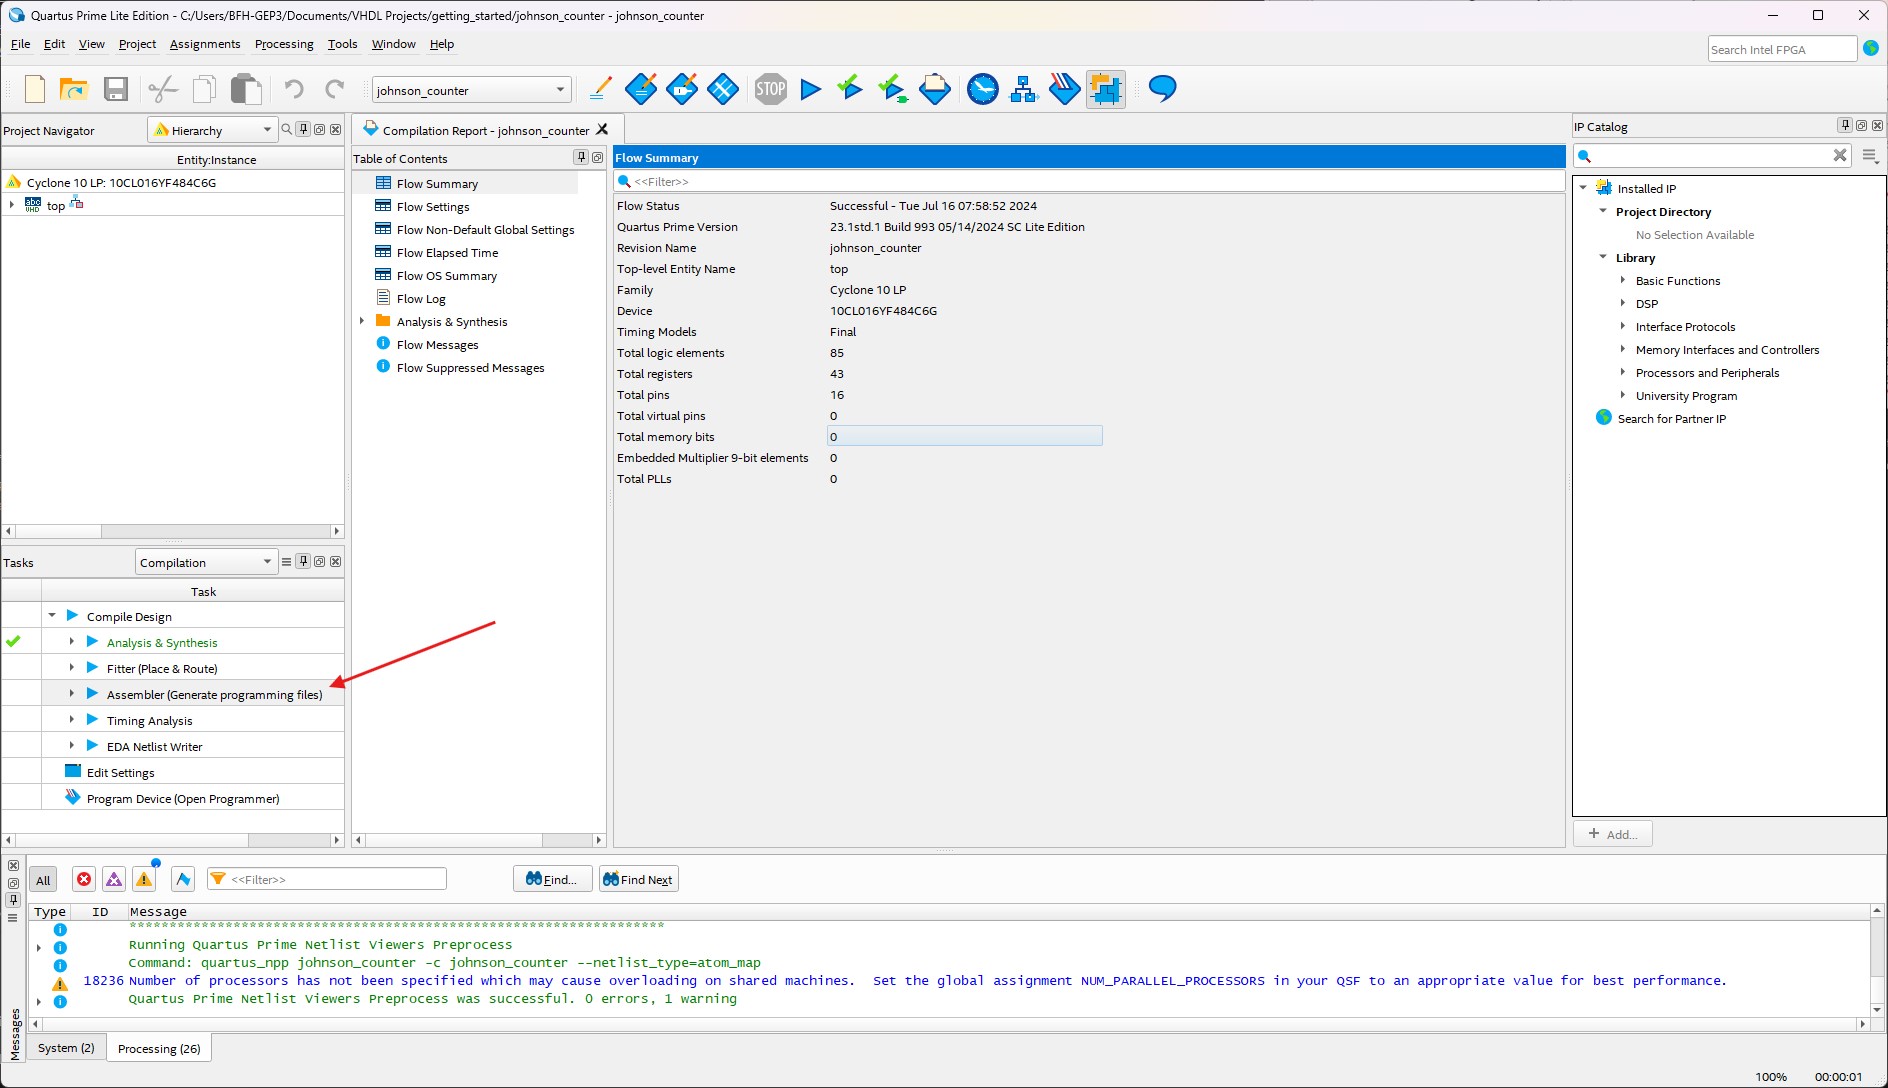Image resolution: width=1888 pixels, height=1088 pixels.
Task: Click the New file toolbar icon
Action: click(35, 90)
